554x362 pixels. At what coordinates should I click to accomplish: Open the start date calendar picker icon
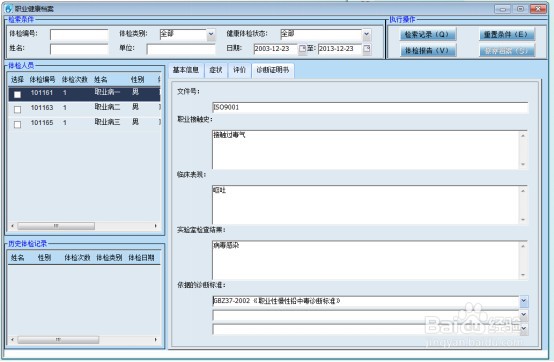302,48
